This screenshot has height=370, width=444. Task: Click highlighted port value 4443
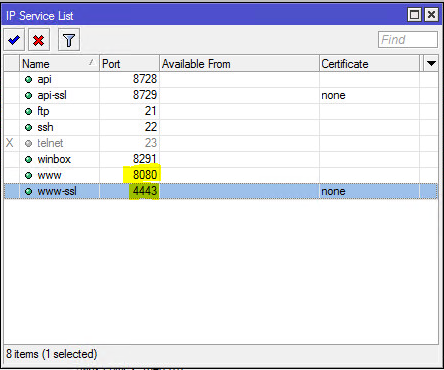coord(145,191)
